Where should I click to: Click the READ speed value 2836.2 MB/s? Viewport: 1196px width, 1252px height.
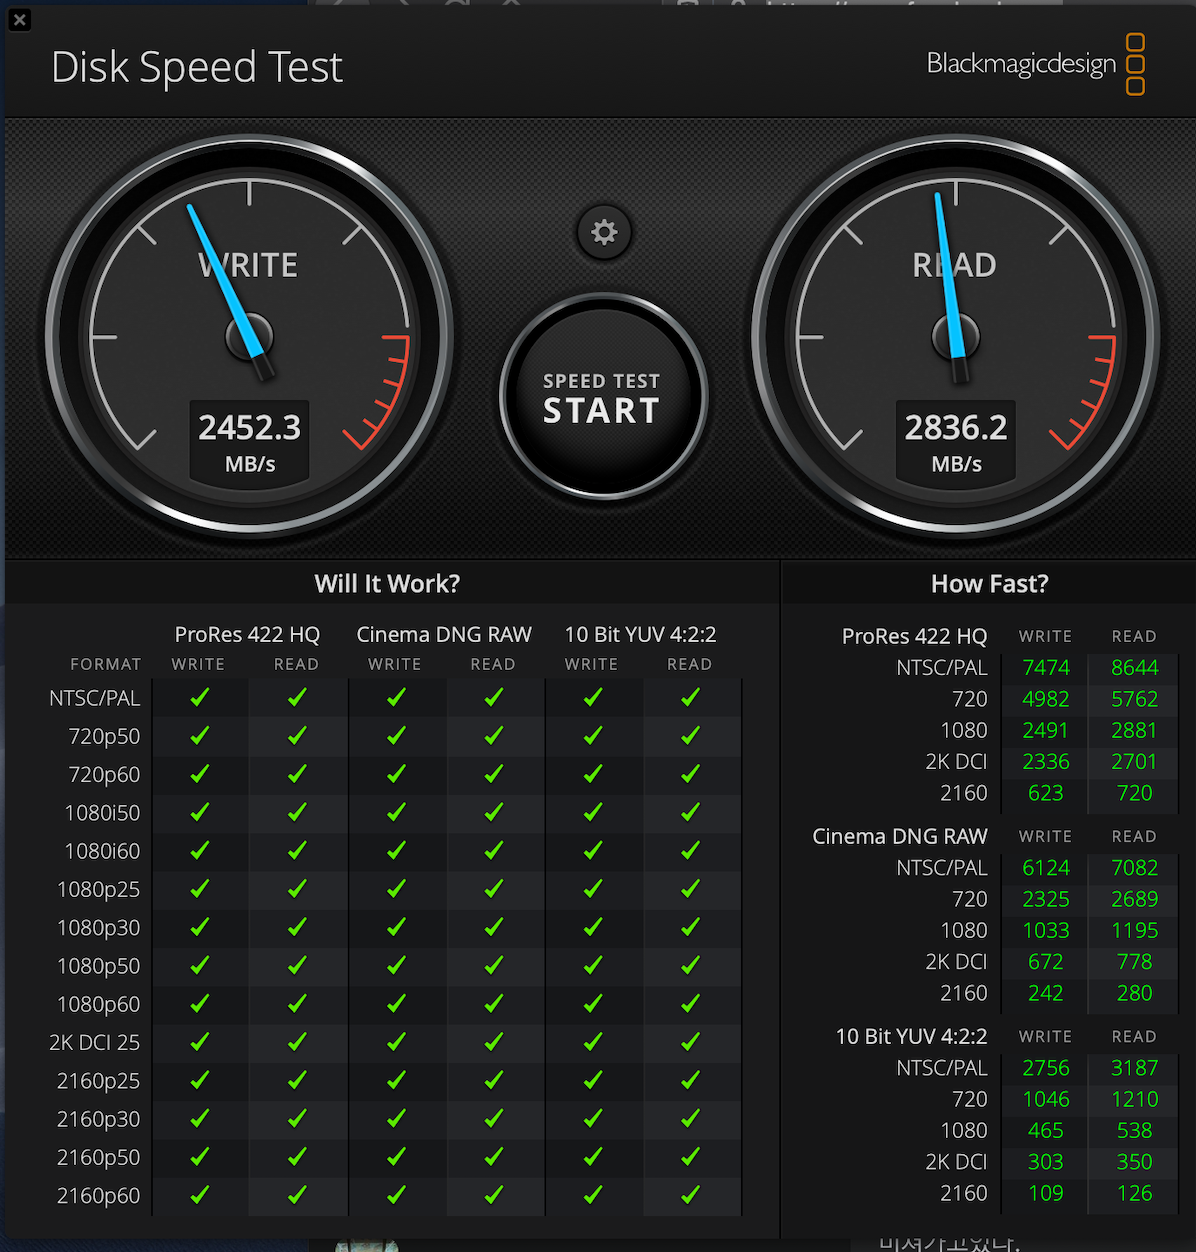pyautogui.click(x=956, y=442)
